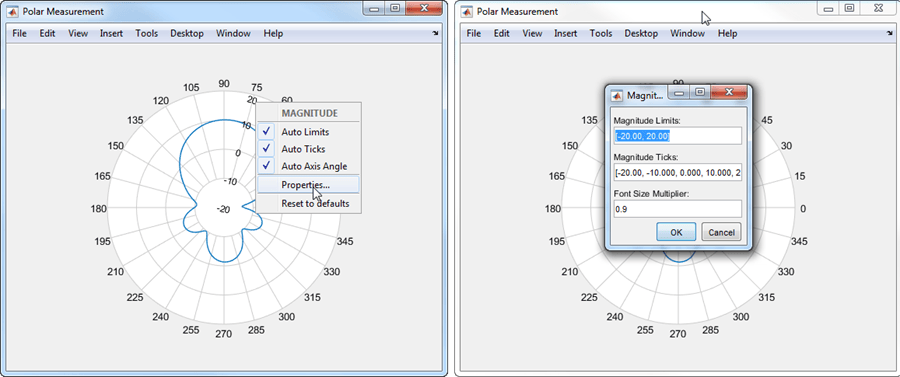This screenshot has height=377, width=900.
Task: Open Tools menu in left window
Action: [x=146, y=33]
